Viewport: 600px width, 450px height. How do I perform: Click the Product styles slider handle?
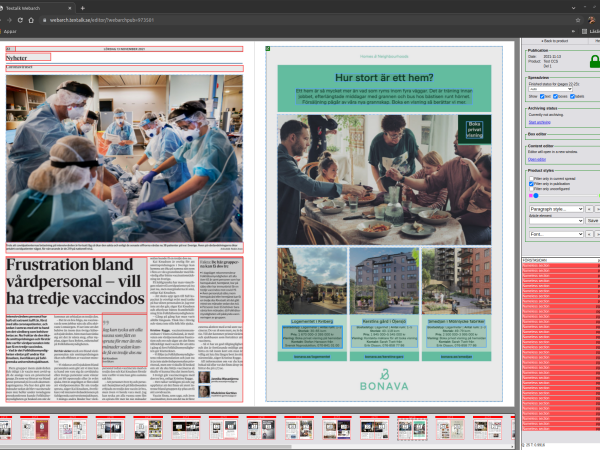536,196
